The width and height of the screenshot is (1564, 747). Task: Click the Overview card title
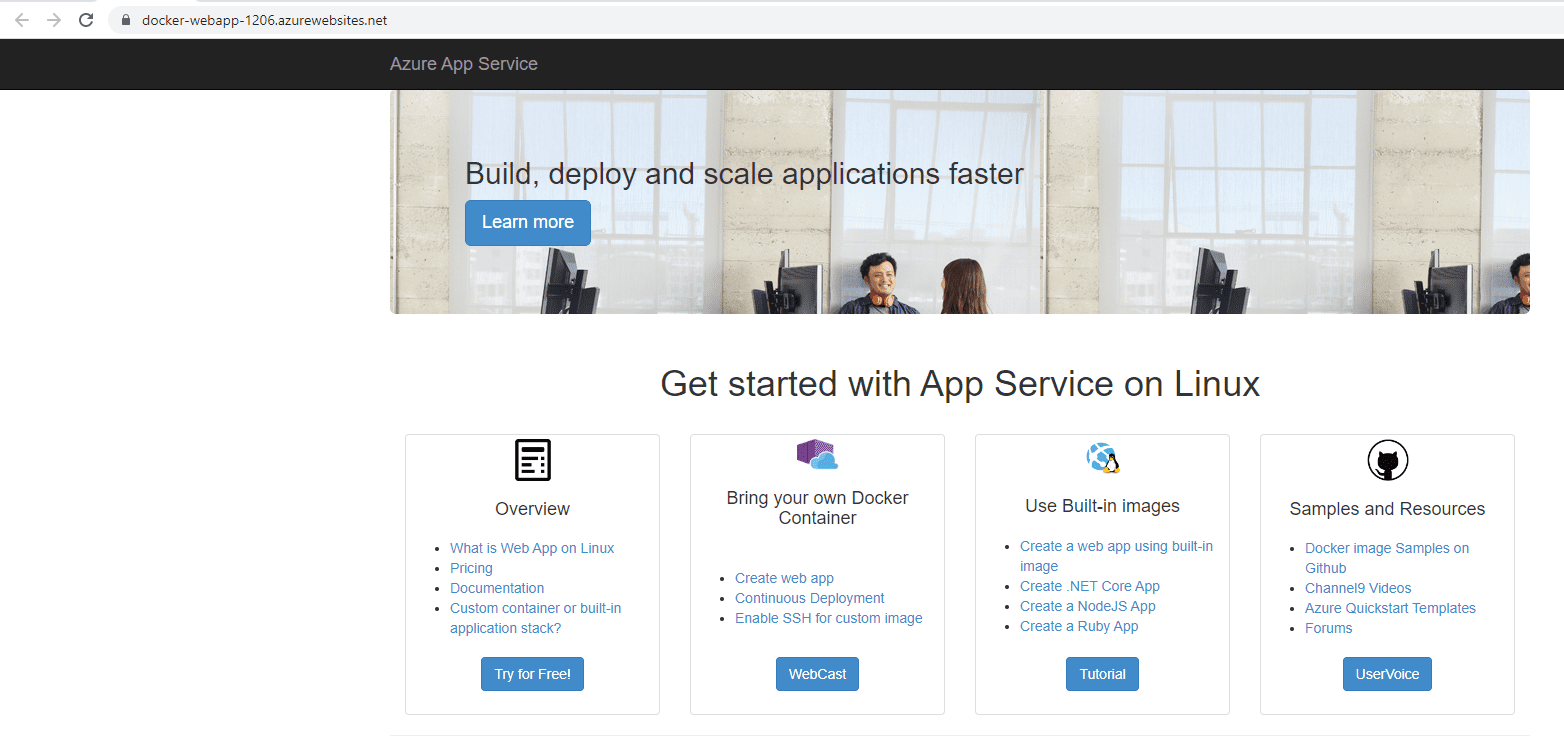(x=532, y=509)
